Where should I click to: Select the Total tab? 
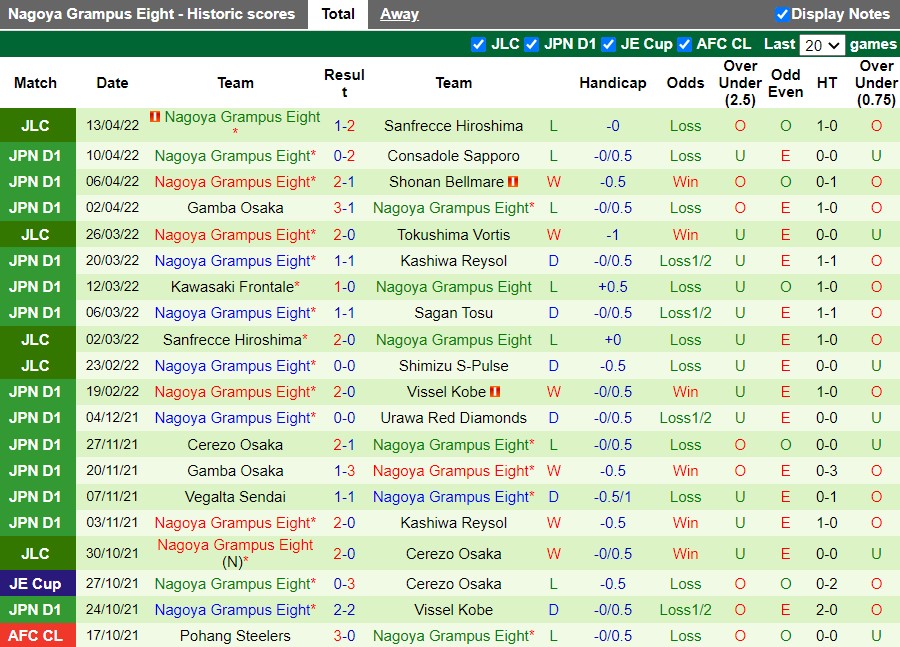[337, 13]
